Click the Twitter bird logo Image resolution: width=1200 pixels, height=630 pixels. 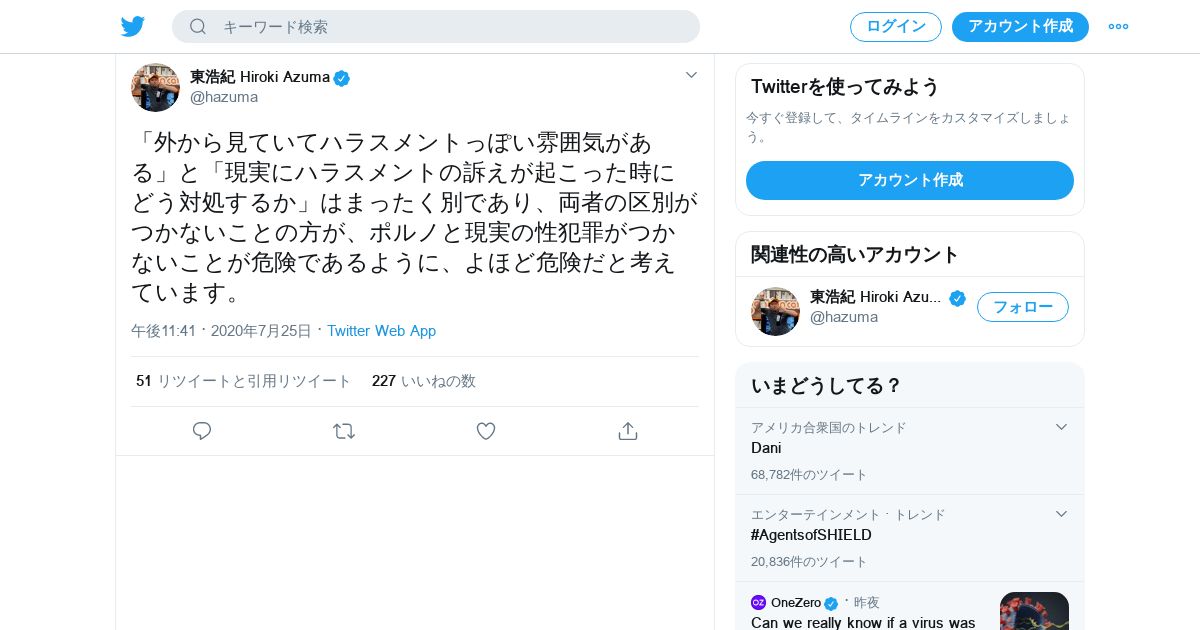[x=133, y=27]
